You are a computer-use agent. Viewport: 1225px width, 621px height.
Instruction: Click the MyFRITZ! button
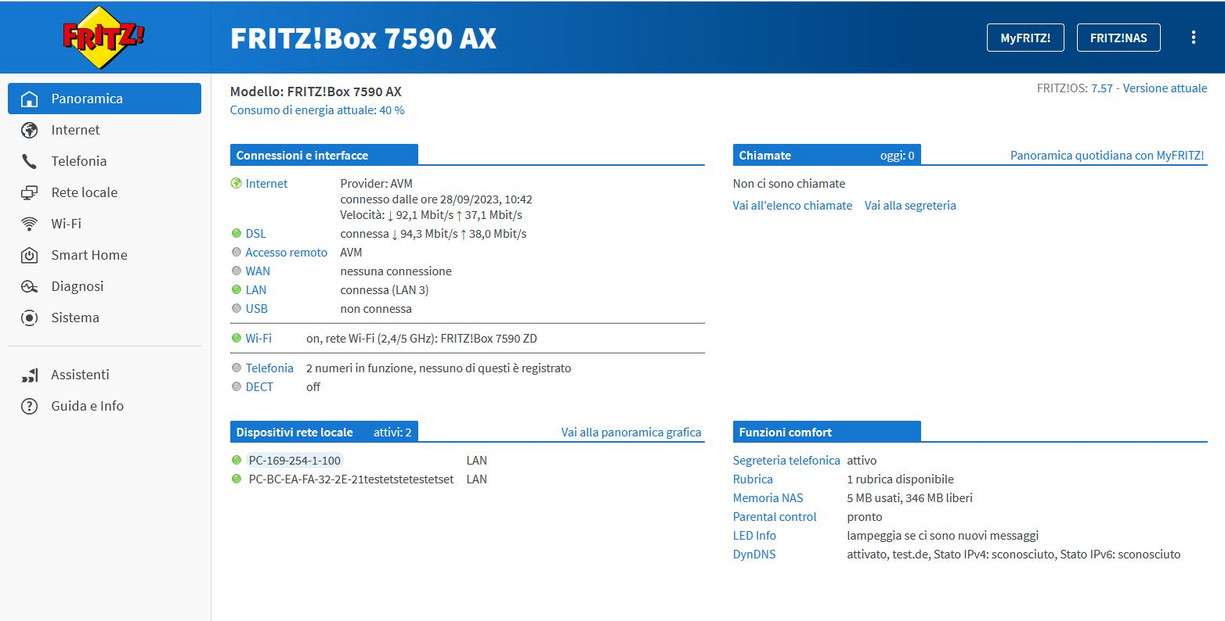[x=1025, y=38]
